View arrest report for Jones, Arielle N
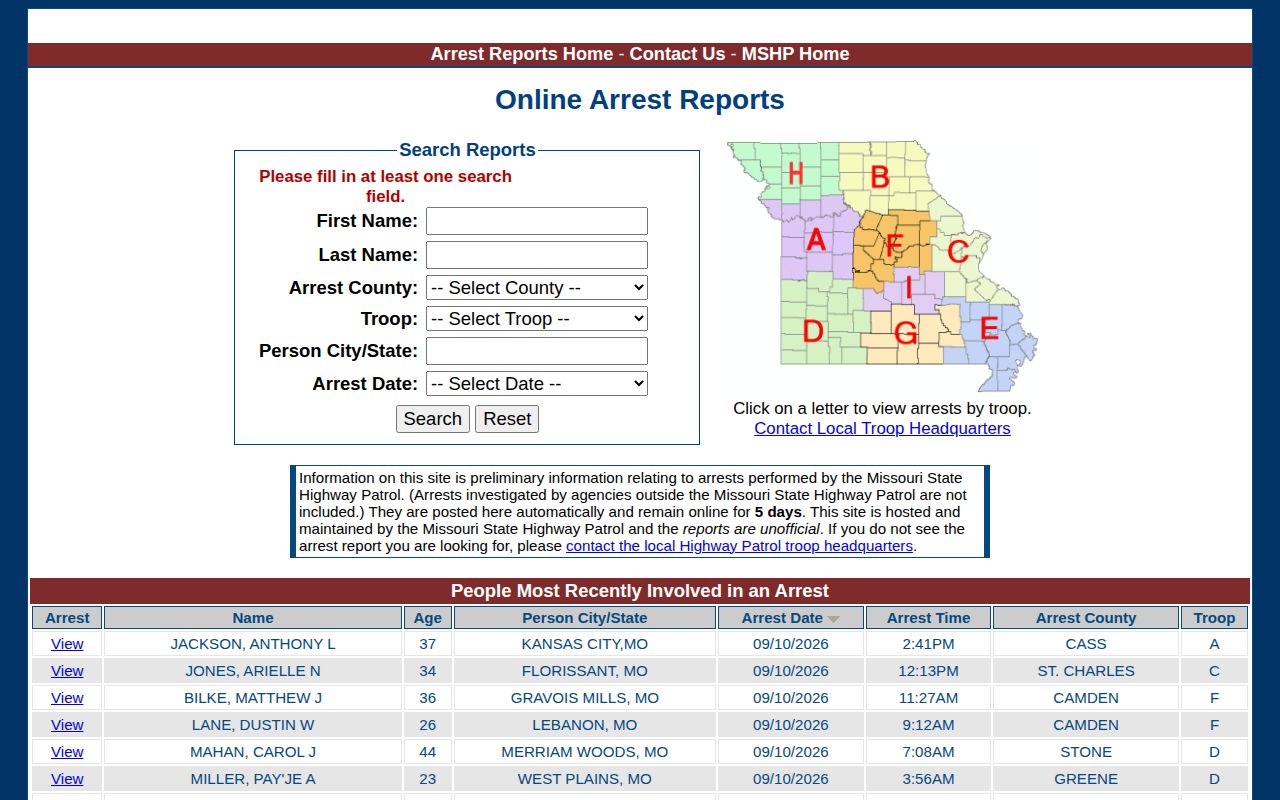The image size is (1280, 800). click(x=67, y=671)
